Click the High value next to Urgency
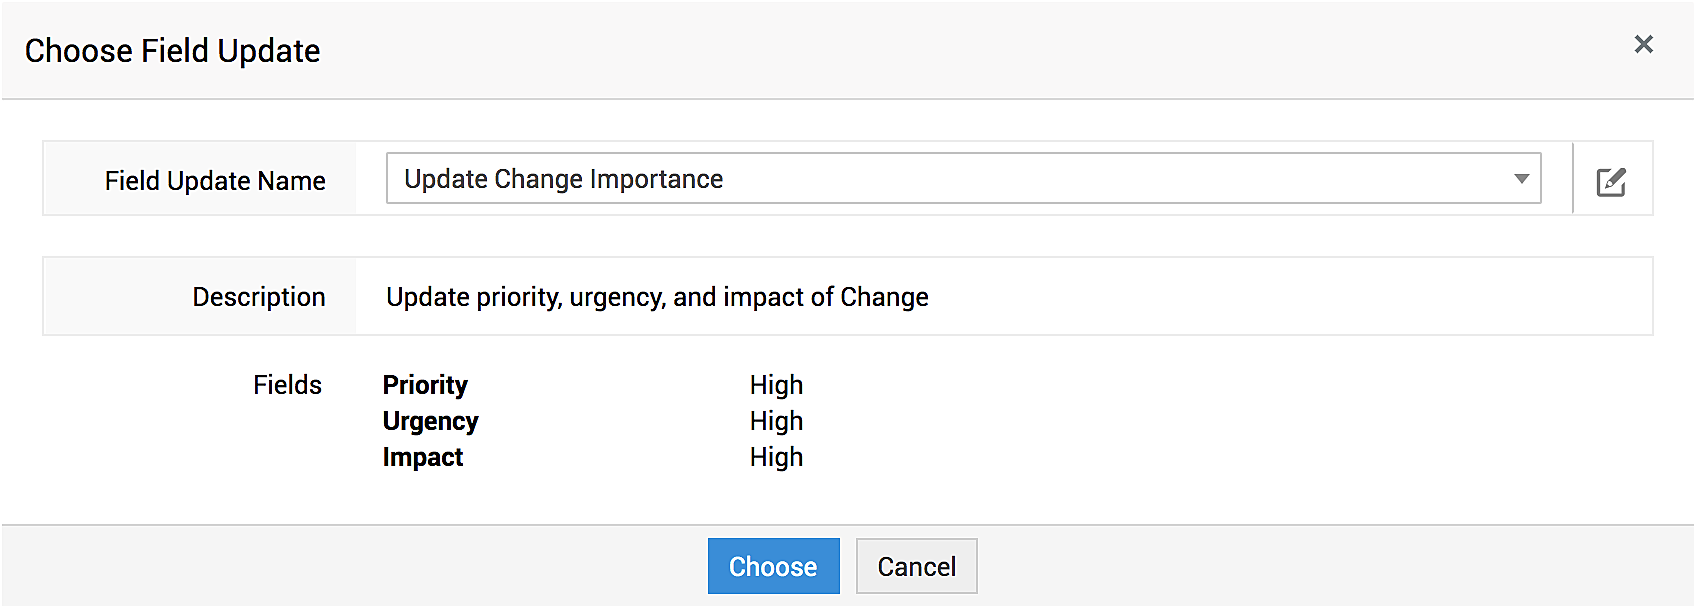This screenshot has height=606, width=1694. click(x=776, y=421)
